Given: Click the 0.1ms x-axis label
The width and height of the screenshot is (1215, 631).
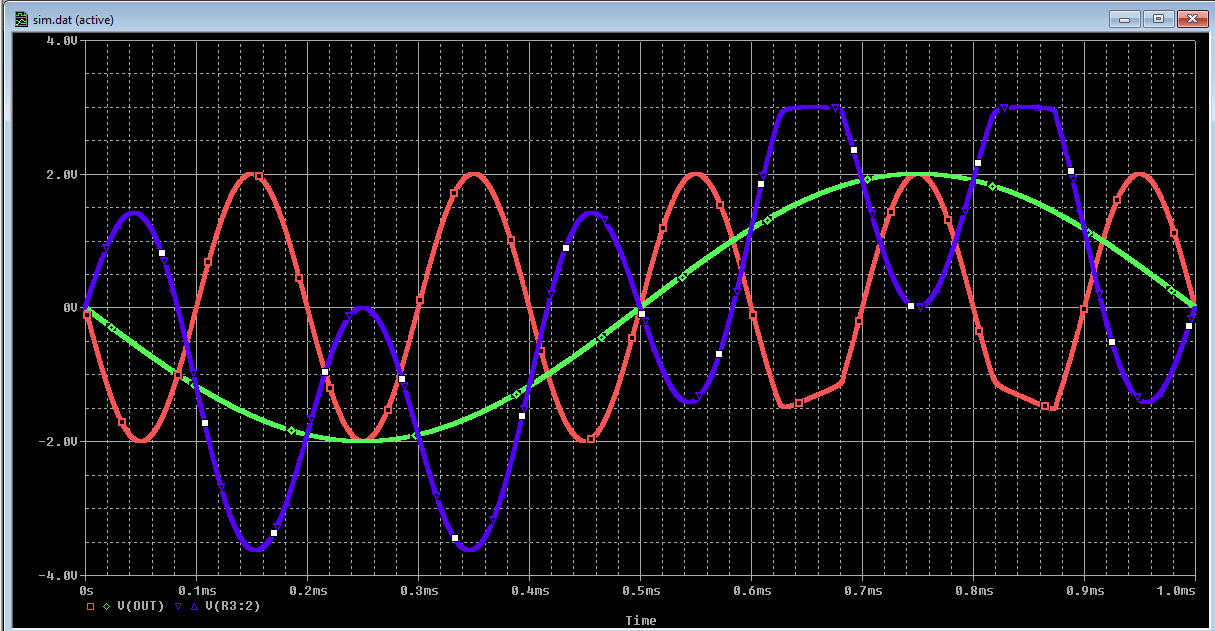Looking at the screenshot, I should pyautogui.click(x=196, y=592).
